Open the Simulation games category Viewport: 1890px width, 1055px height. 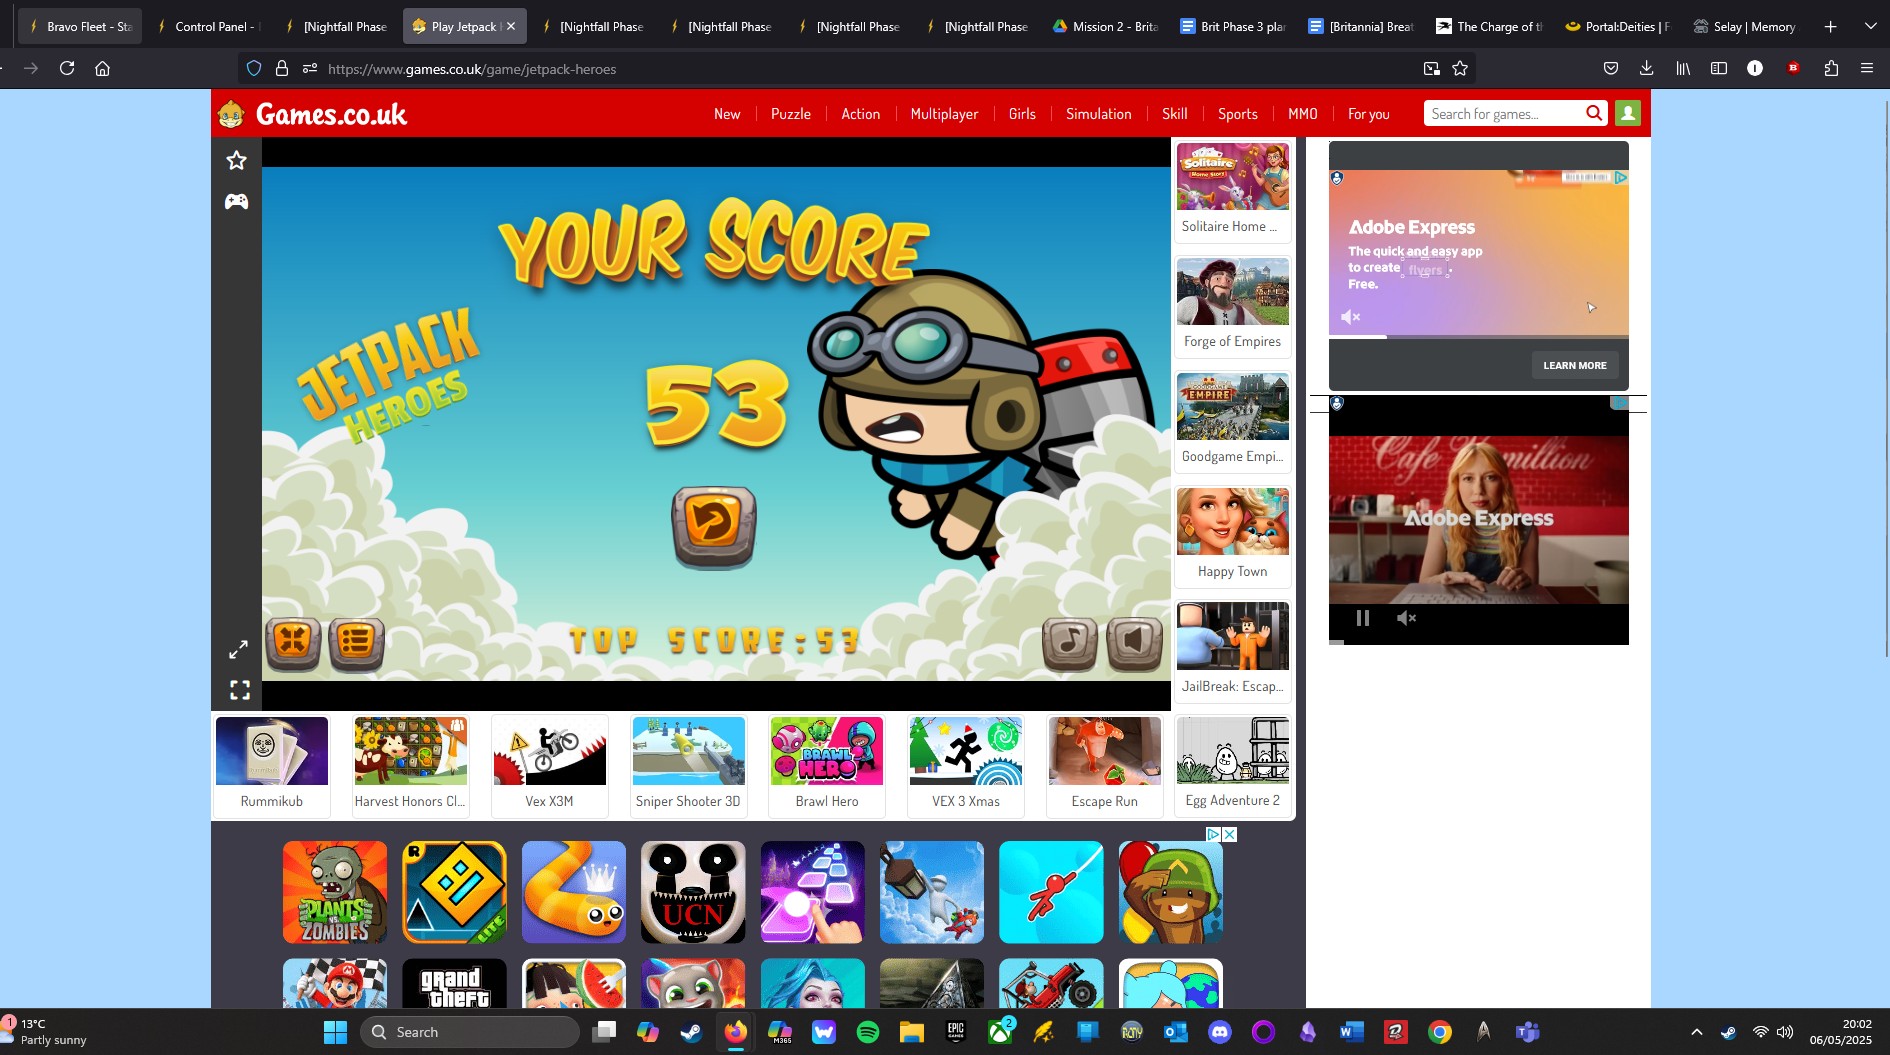point(1099,114)
